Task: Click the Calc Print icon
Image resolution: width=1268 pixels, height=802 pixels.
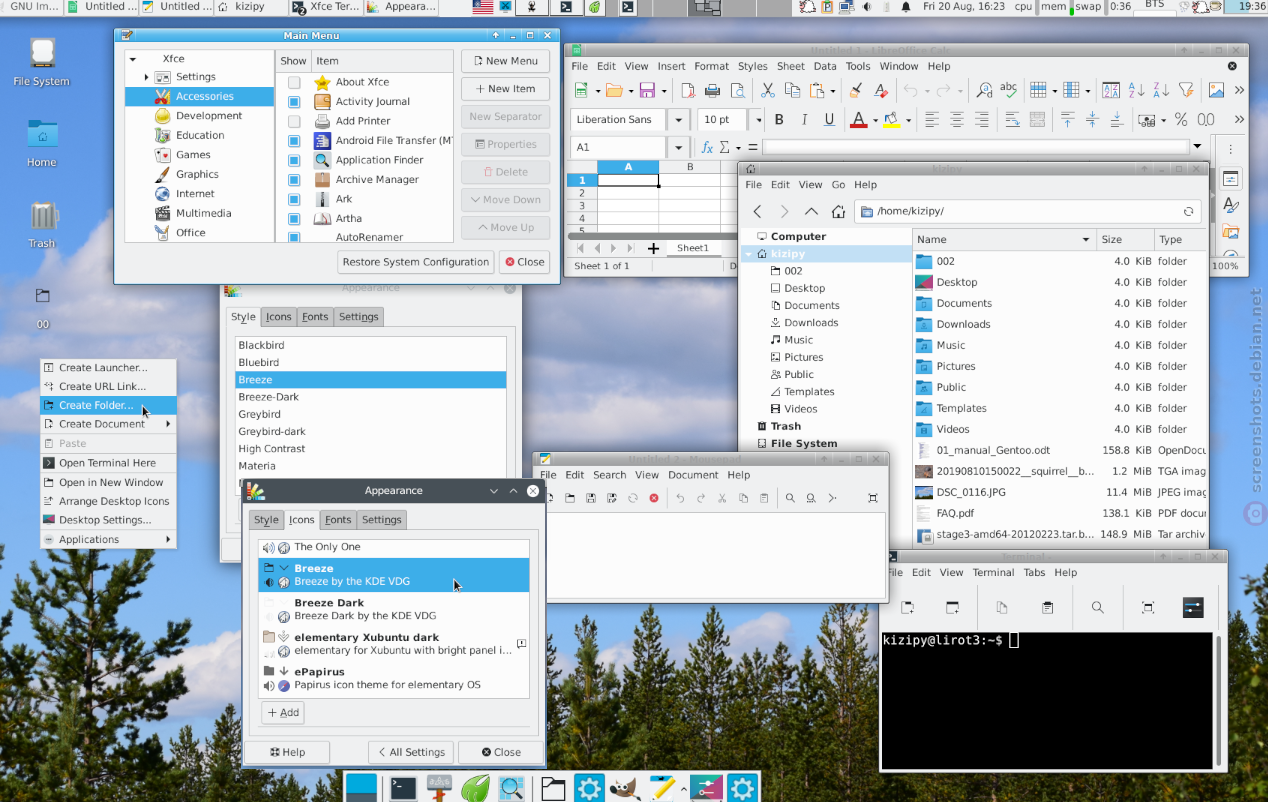Action: click(712, 91)
